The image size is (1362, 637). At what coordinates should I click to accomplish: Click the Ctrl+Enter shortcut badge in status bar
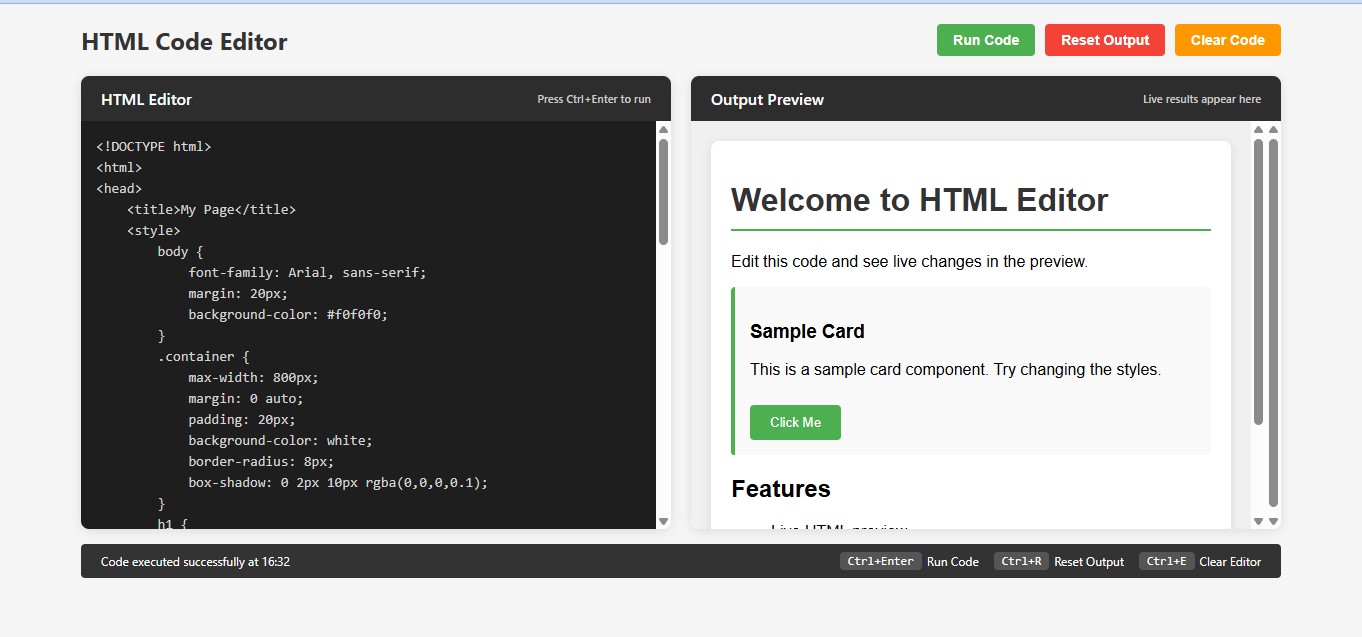[881, 561]
